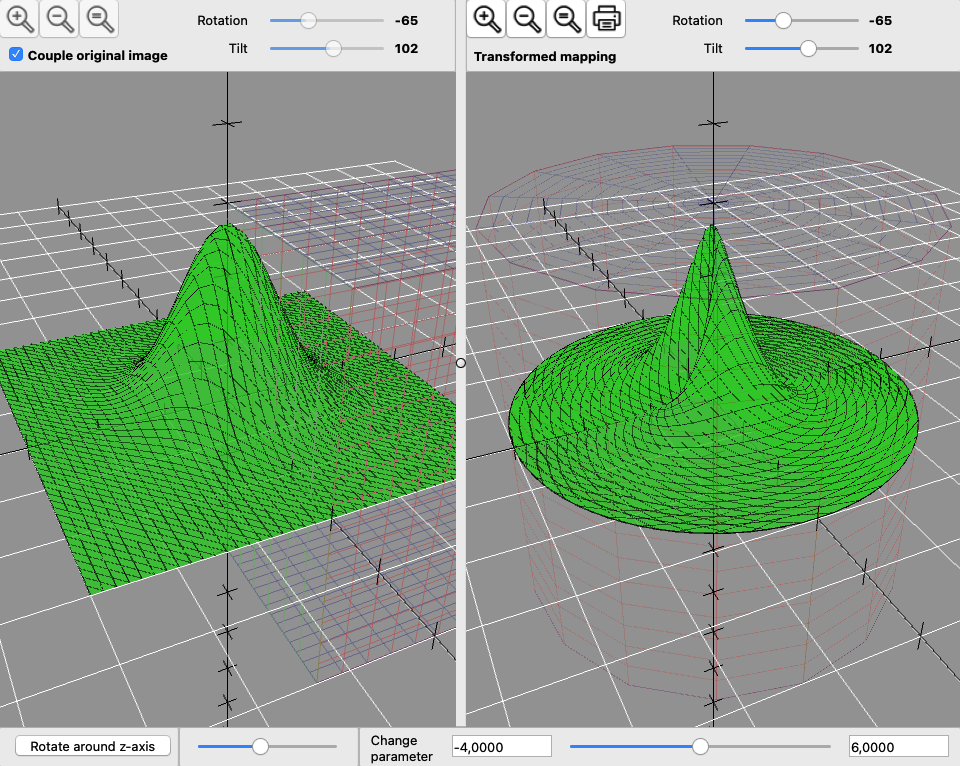This screenshot has height=766, width=960.
Task: Zoom in on the Transformed mapping view
Action: pyautogui.click(x=487, y=18)
